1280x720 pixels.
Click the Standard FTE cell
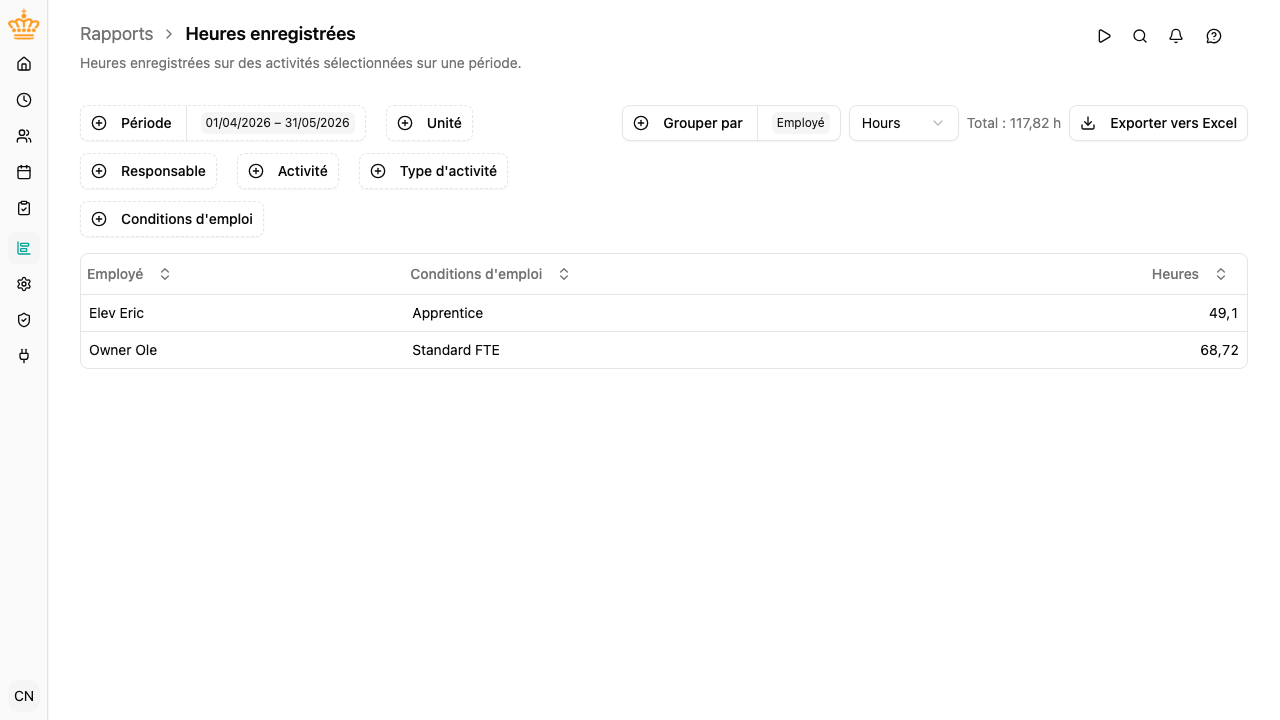[x=456, y=350]
